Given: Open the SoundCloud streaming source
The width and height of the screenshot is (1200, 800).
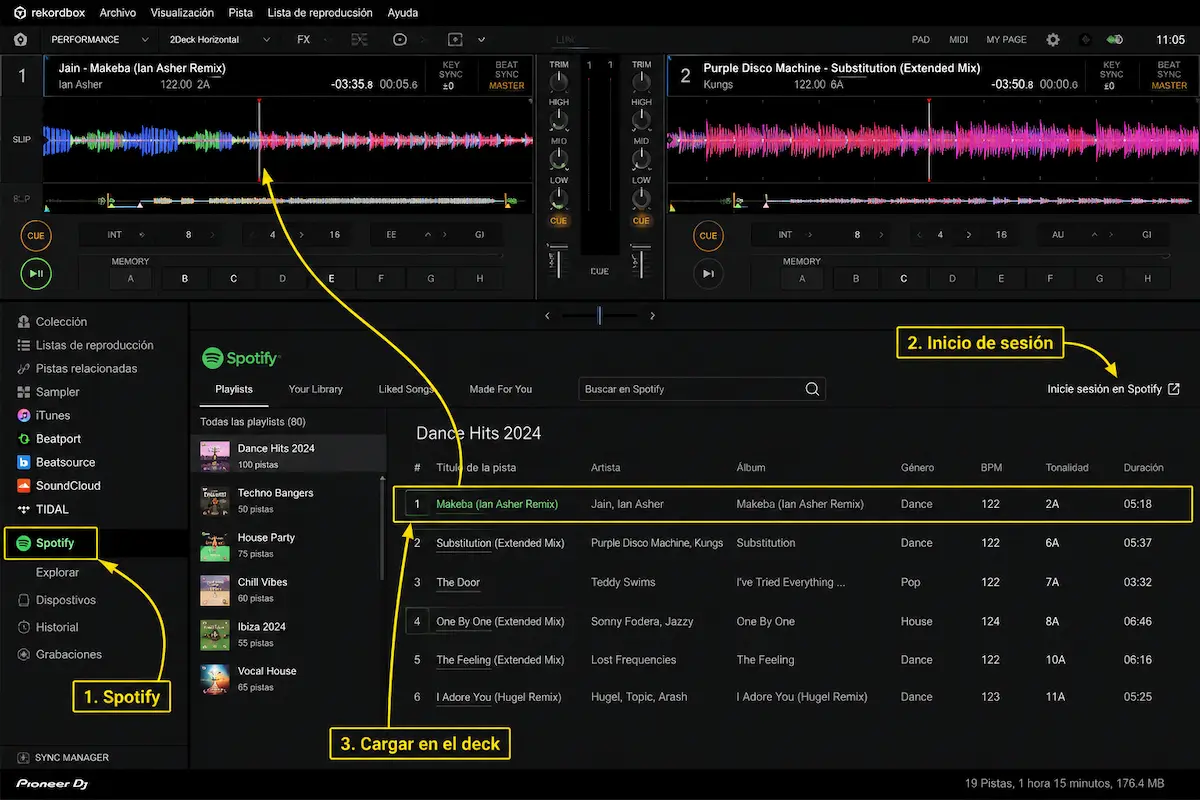Looking at the screenshot, I should pos(59,486).
